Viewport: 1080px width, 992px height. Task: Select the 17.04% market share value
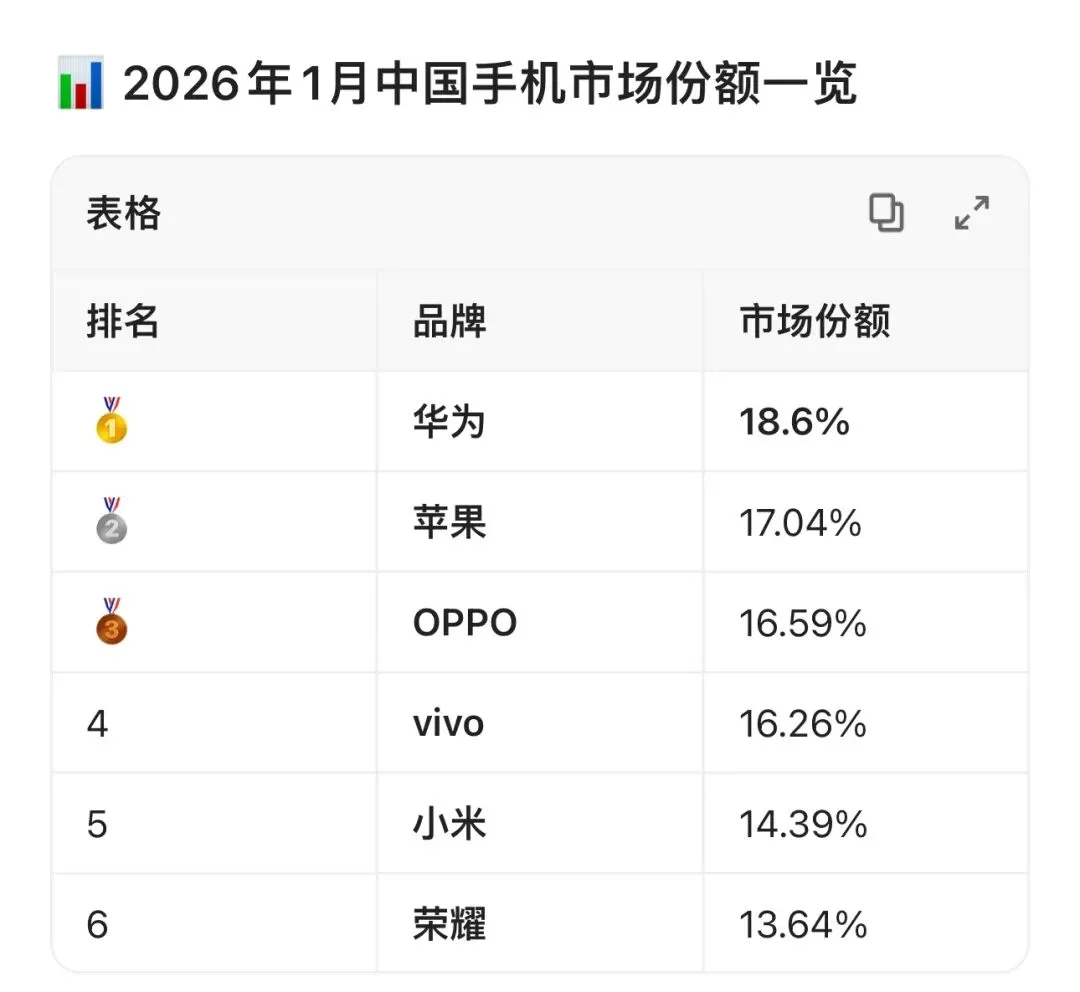point(800,522)
